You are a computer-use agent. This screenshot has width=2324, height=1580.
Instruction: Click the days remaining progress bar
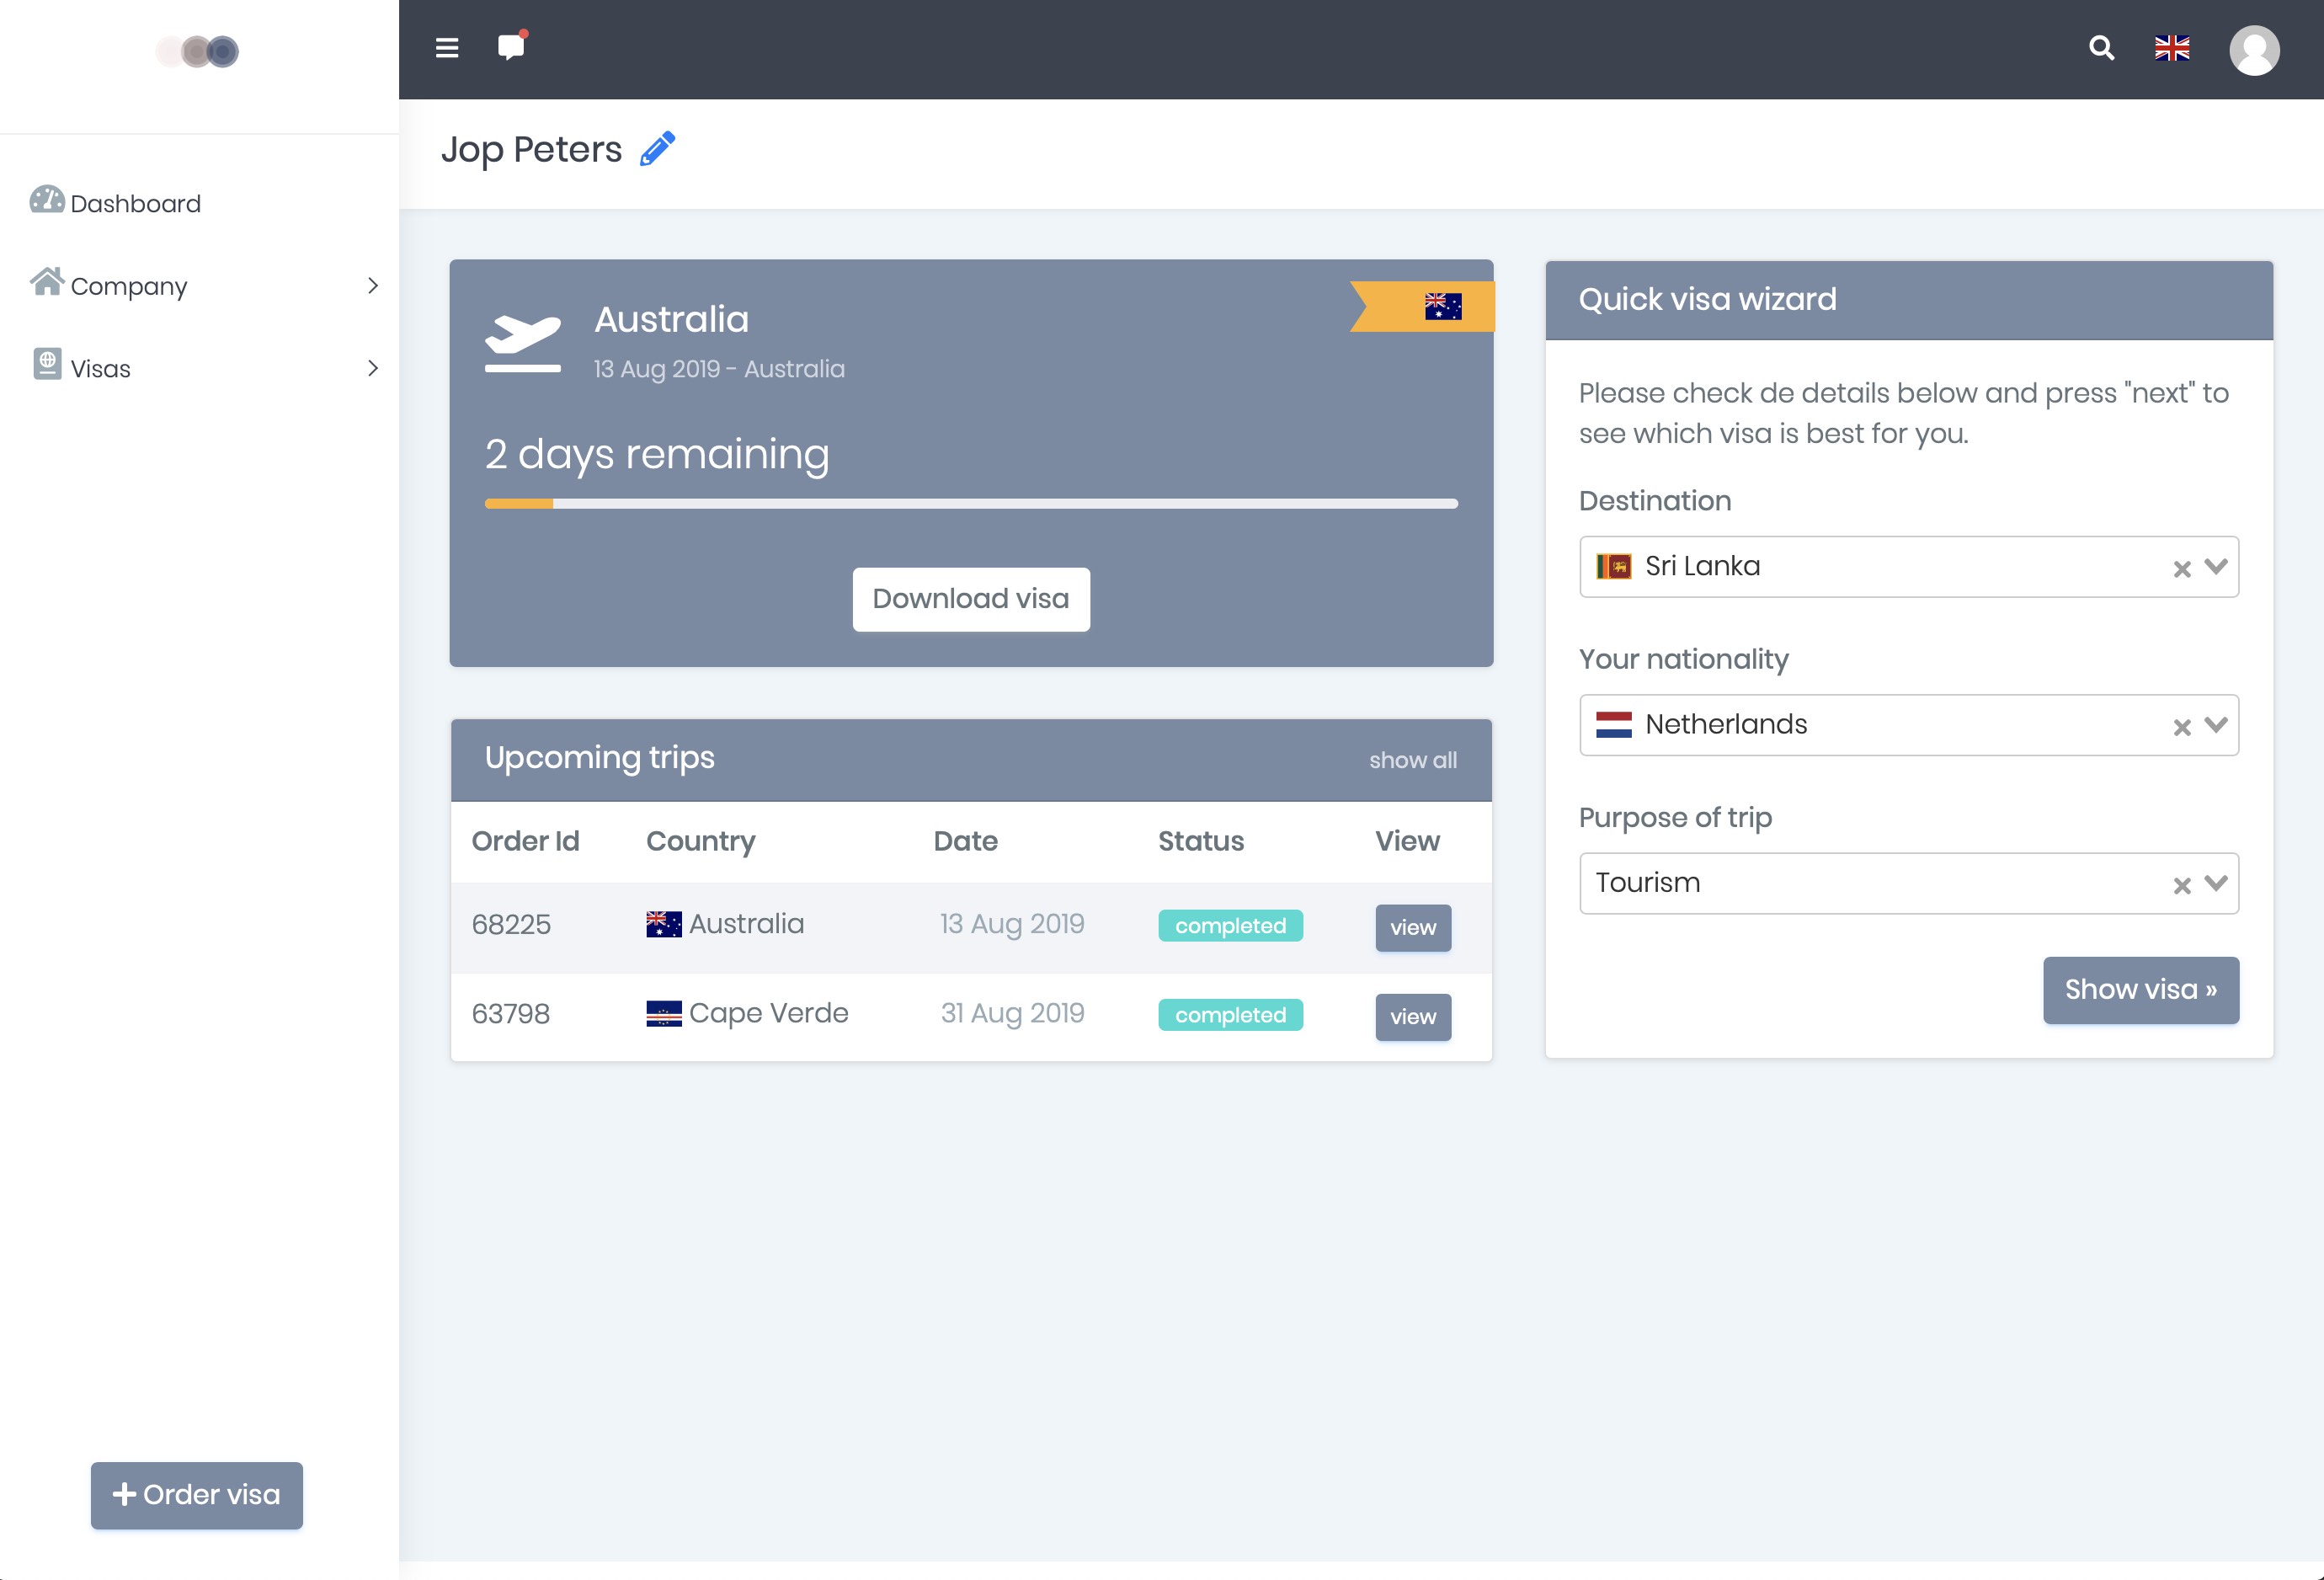click(x=971, y=503)
